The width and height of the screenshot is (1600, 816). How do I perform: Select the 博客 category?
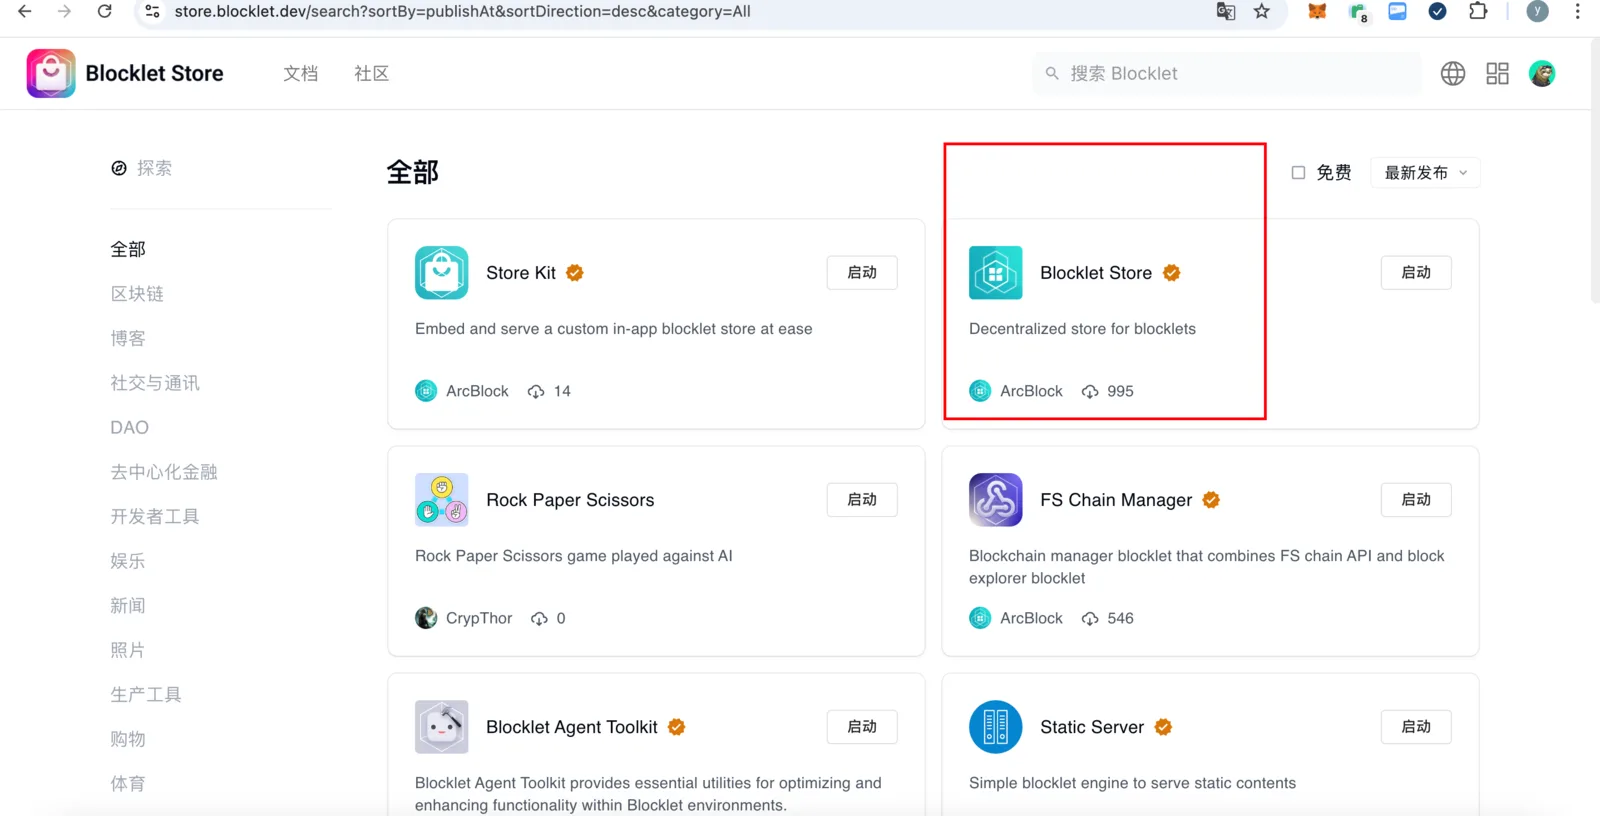(x=128, y=338)
